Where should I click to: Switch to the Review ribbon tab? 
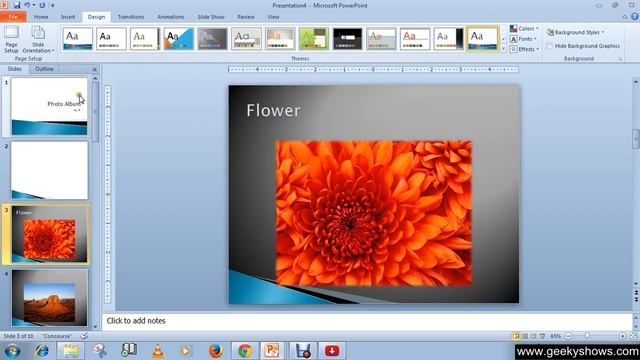click(246, 17)
